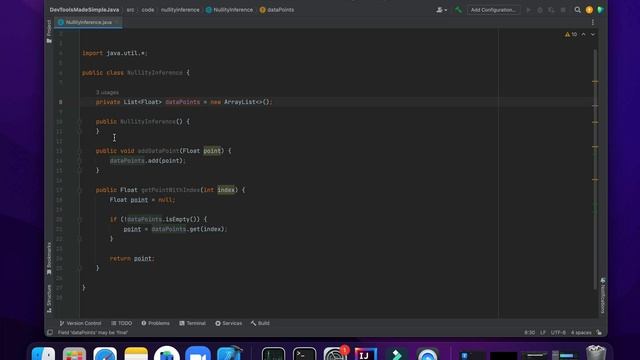Collapse the getPointWithIndex method fold marker

coord(80,190)
